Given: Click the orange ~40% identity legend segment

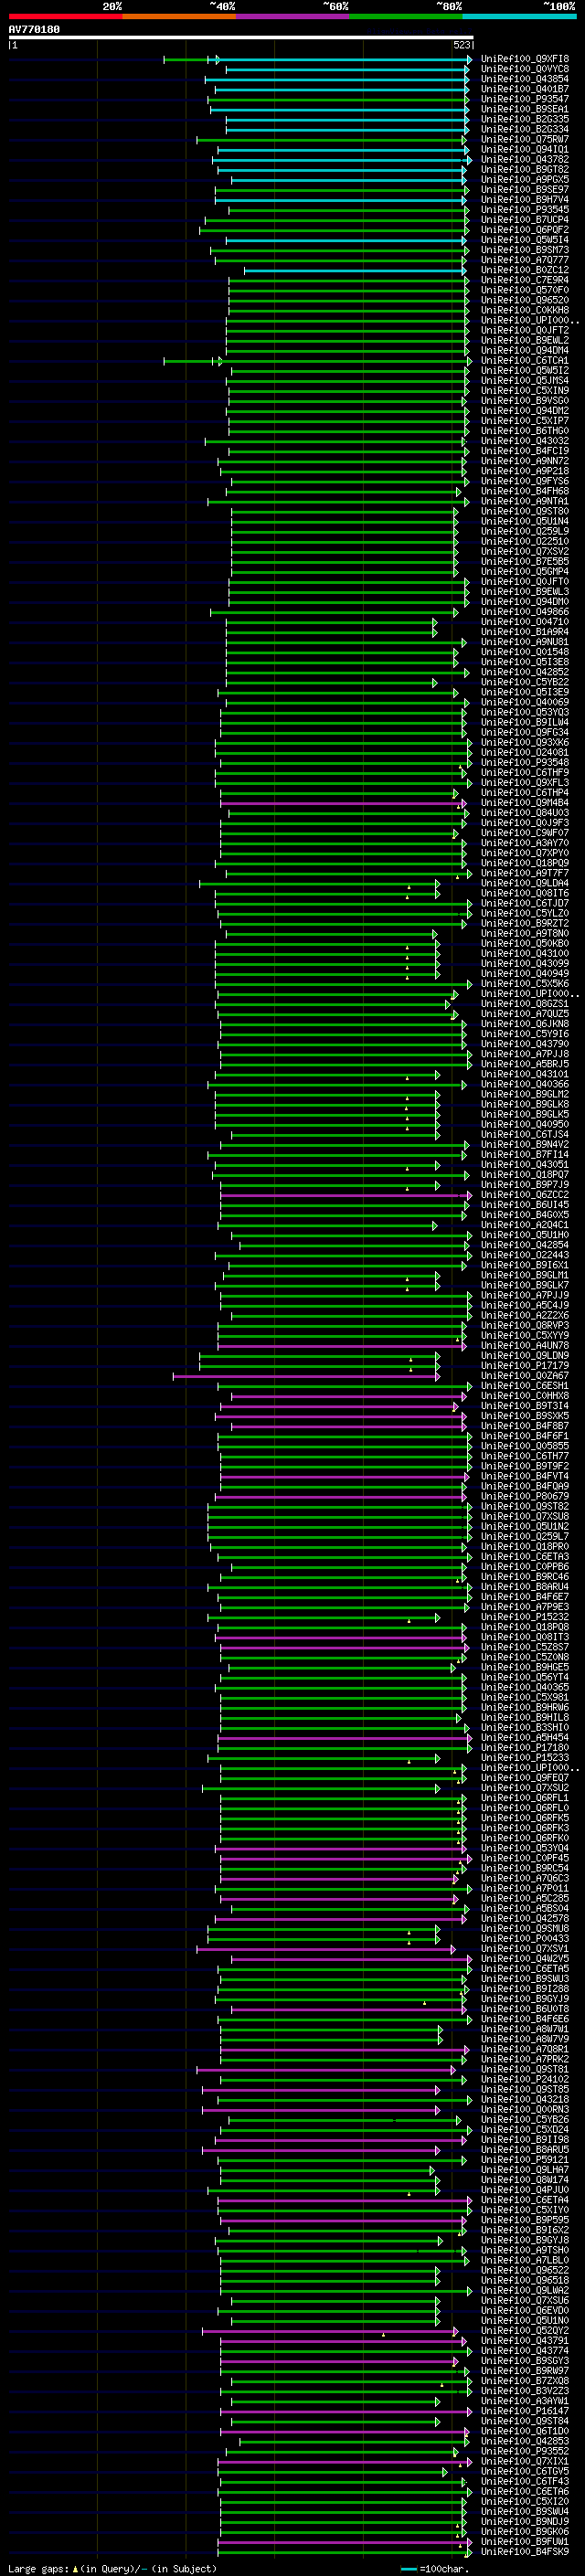Looking at the screenshot, I should [x=179, y=16].
